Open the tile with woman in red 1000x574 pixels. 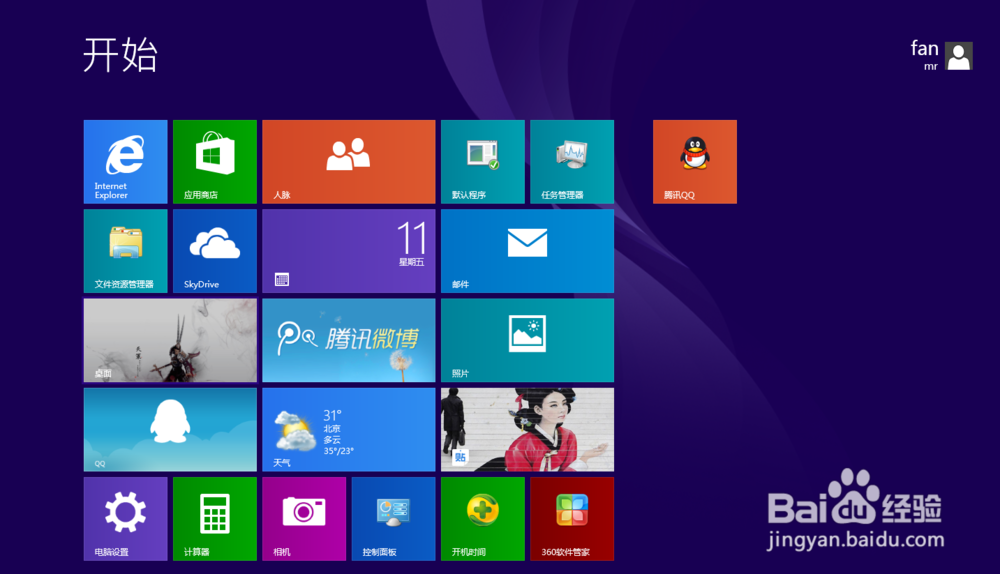527,430
